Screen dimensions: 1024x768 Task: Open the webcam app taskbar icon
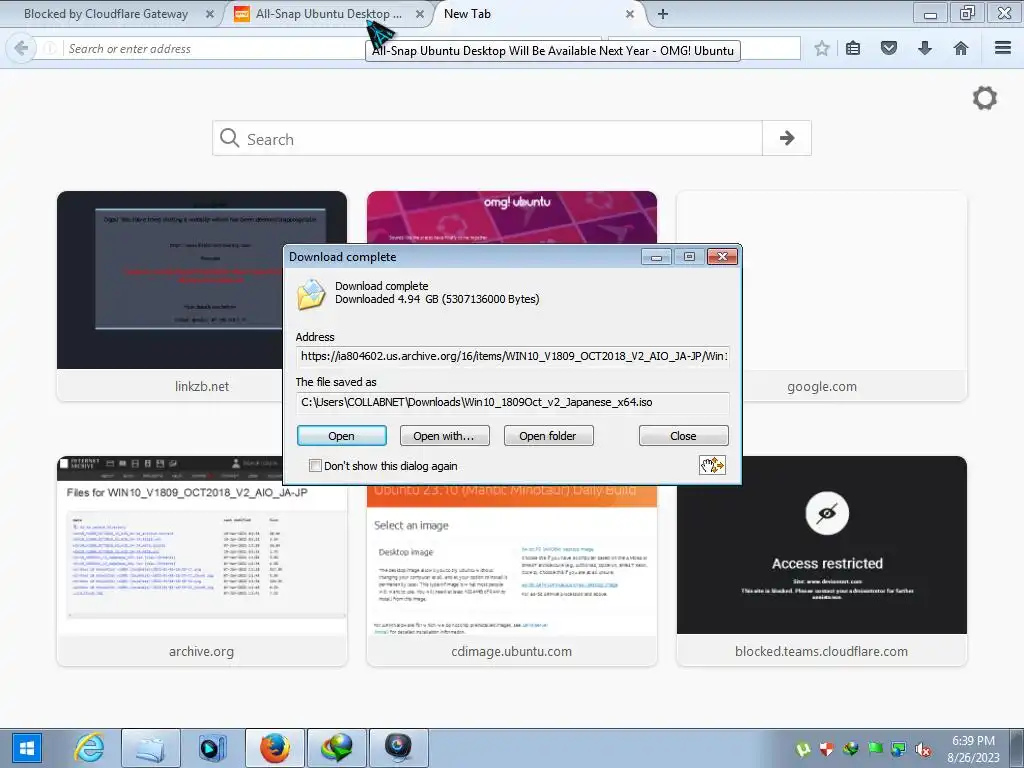[x=398, y=748]
